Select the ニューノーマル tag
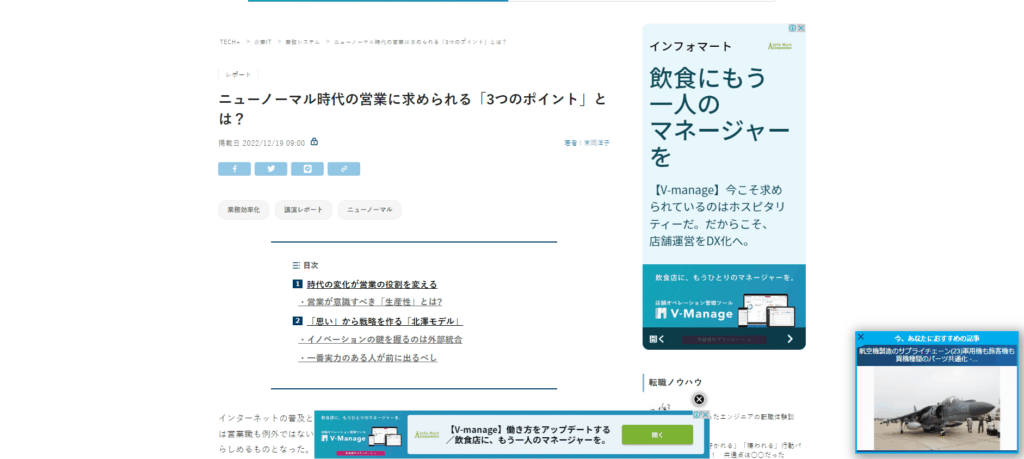The width and height of the screenshot is (1024, 459). pyautogui.click(x=369, y=210)
